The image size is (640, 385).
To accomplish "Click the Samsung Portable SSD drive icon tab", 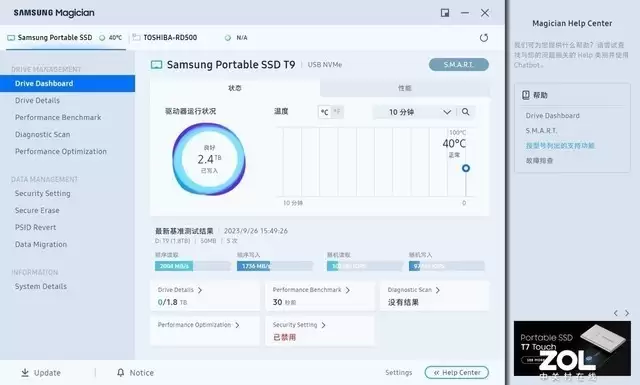I will pyautogui.click(x=11, y=38).
